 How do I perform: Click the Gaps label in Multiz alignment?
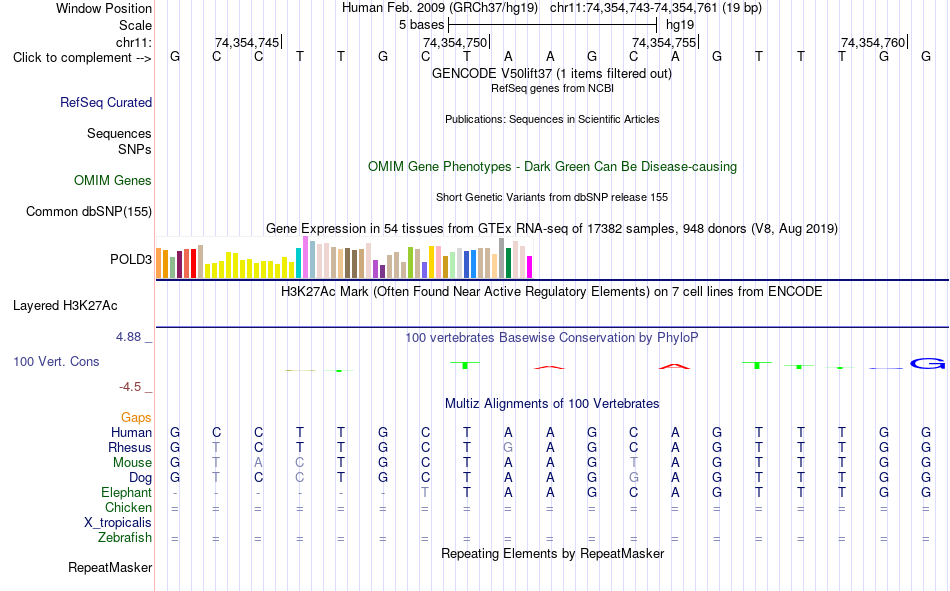(136, 418)
